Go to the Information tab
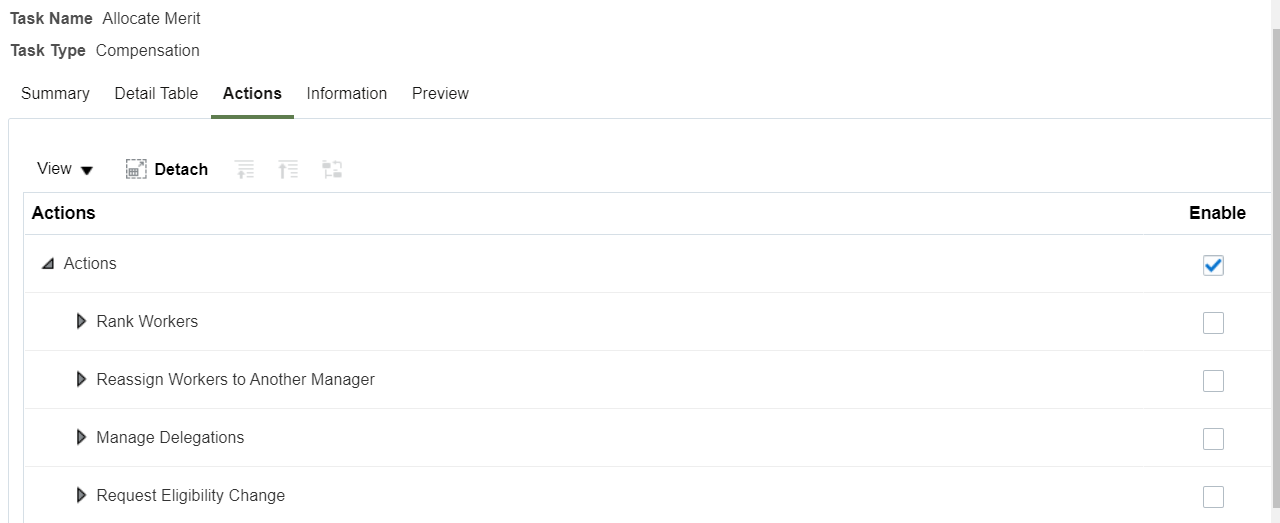Screen dimensions: 1280x523 pos(346,94)
